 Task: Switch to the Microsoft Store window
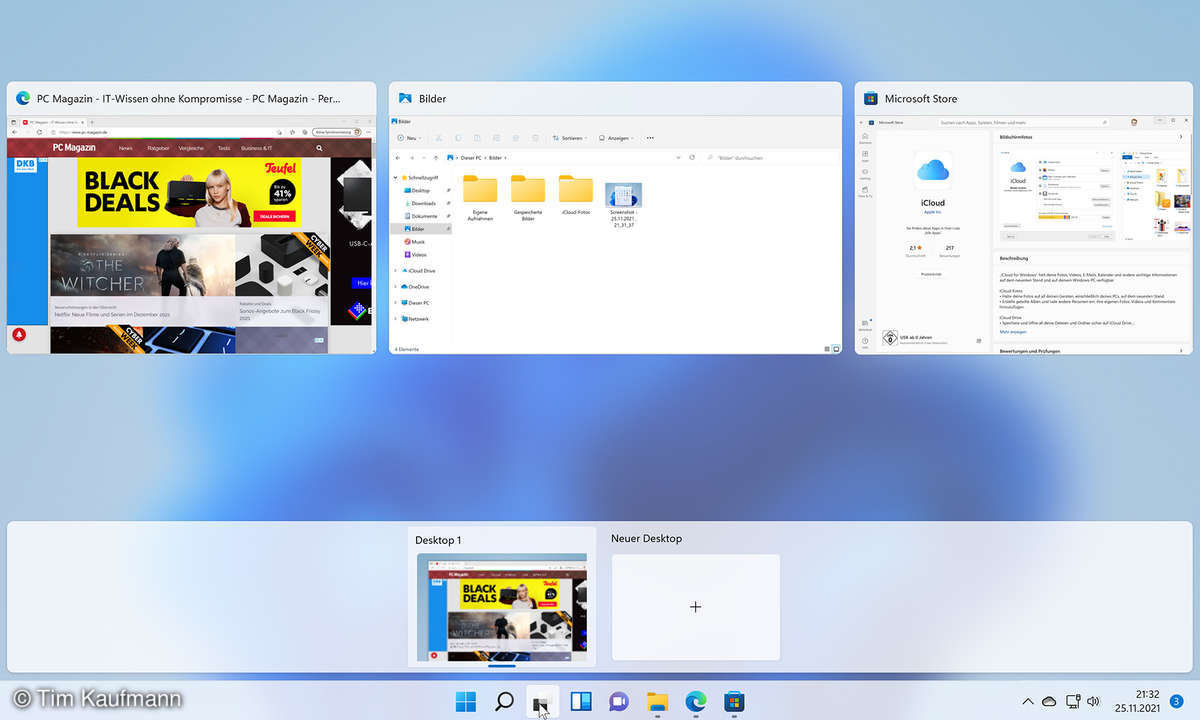1024,218
